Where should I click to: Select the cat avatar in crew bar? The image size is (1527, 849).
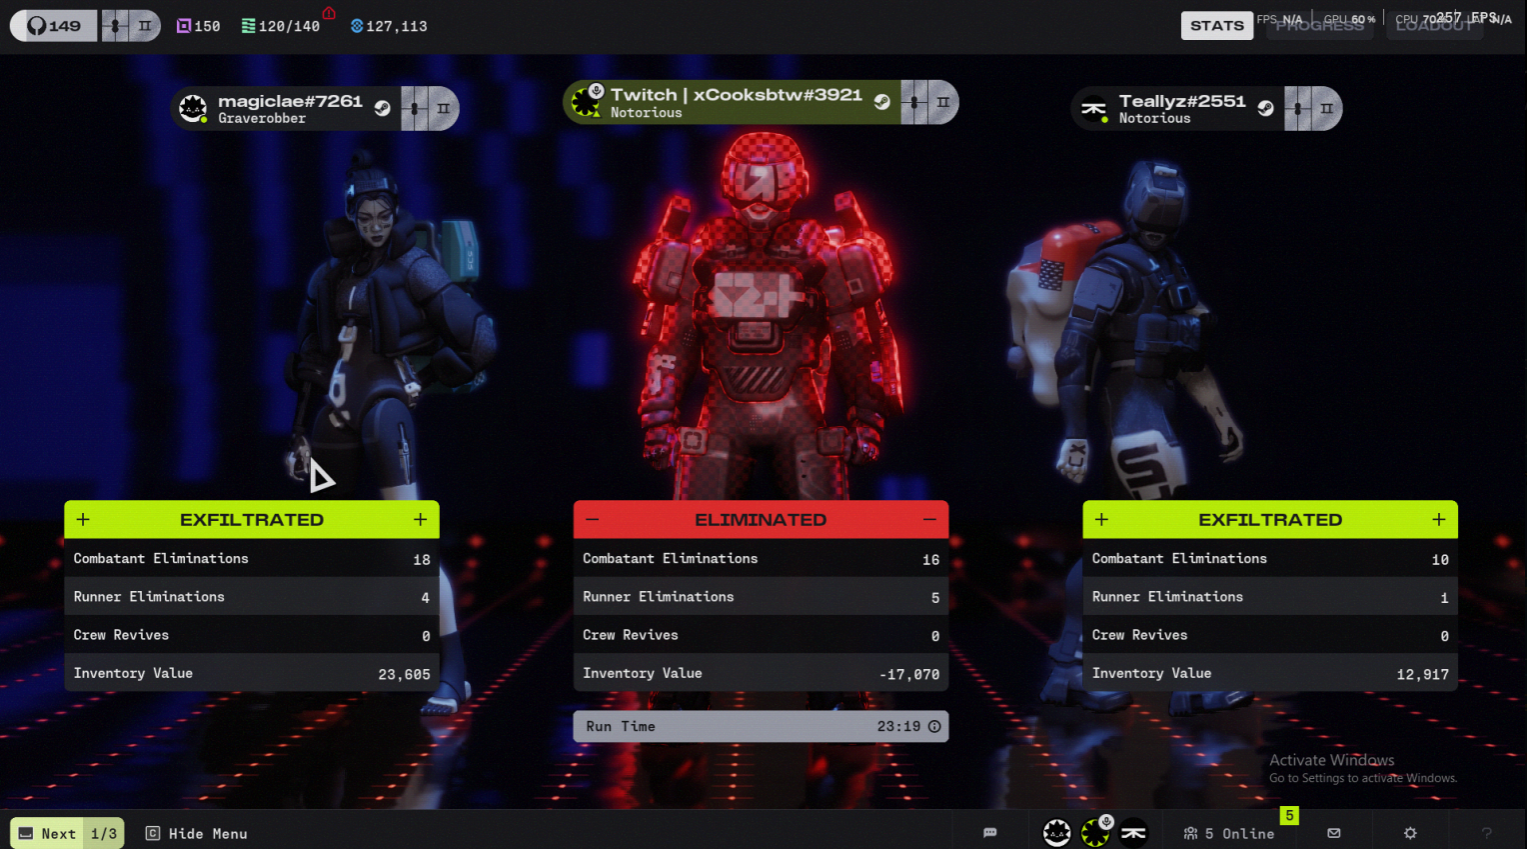(1057, 832)
